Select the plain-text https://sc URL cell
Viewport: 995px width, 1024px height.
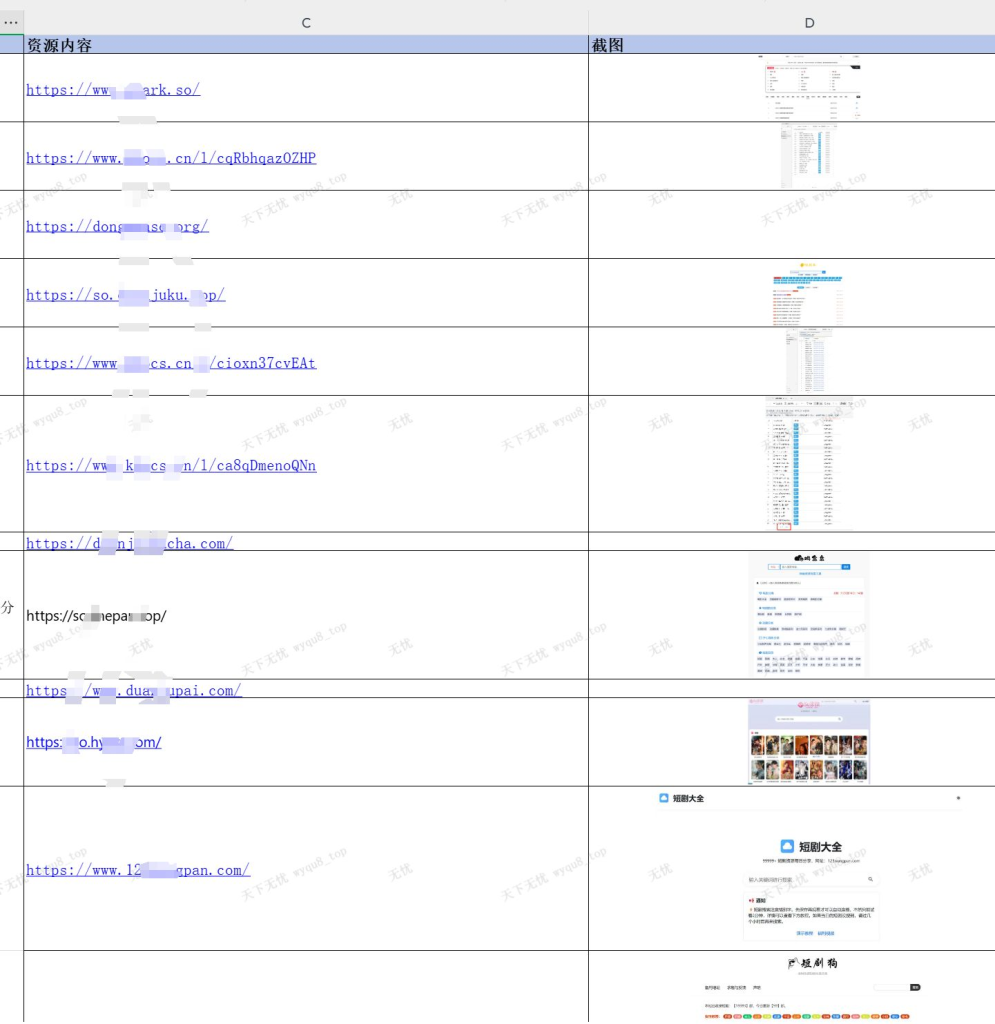96,616
